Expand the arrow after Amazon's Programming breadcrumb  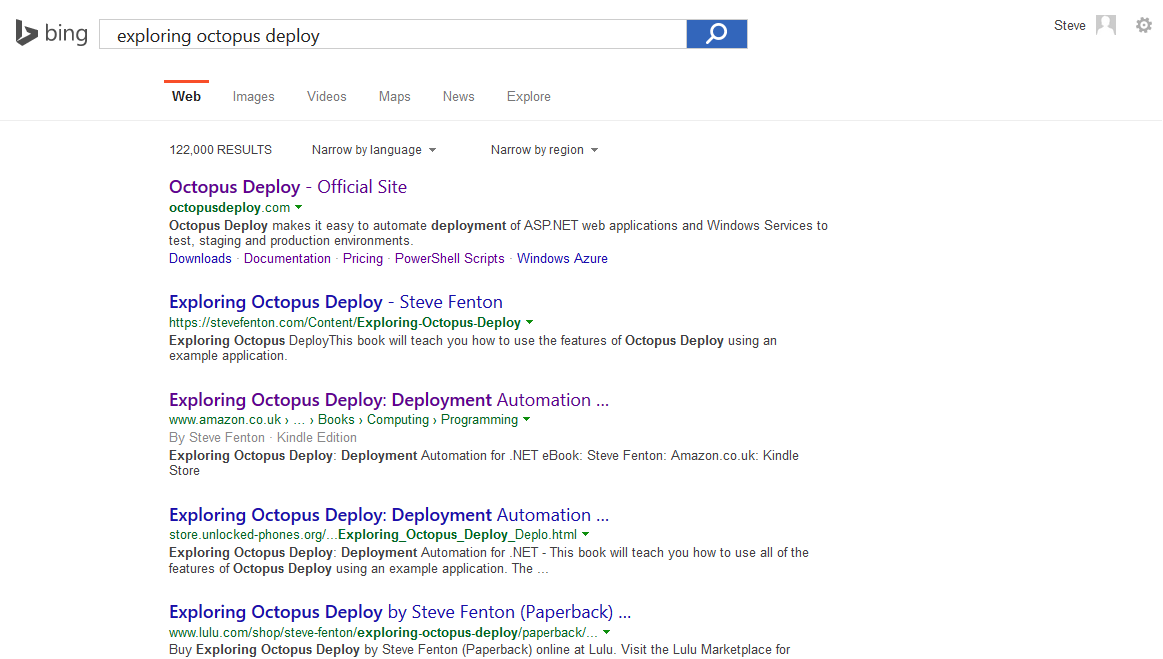coord(527,420)
